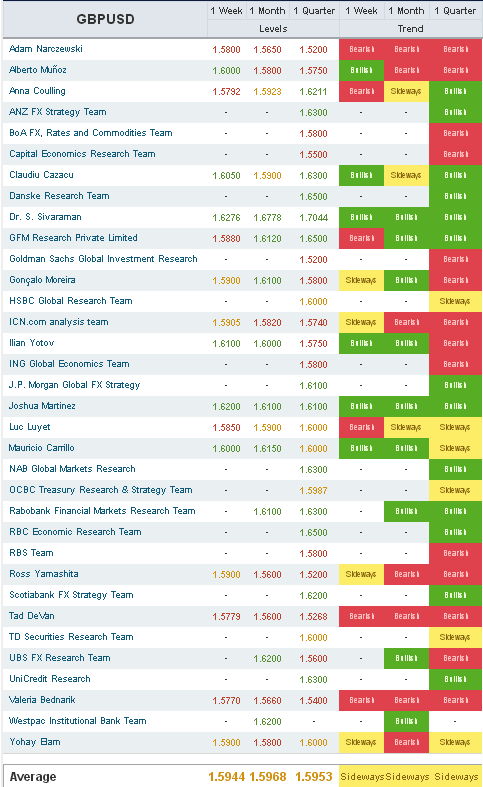This screenshot has width=483, height=787.
Task: Select Danske Research Team name
Action: (x=59, y=196)
